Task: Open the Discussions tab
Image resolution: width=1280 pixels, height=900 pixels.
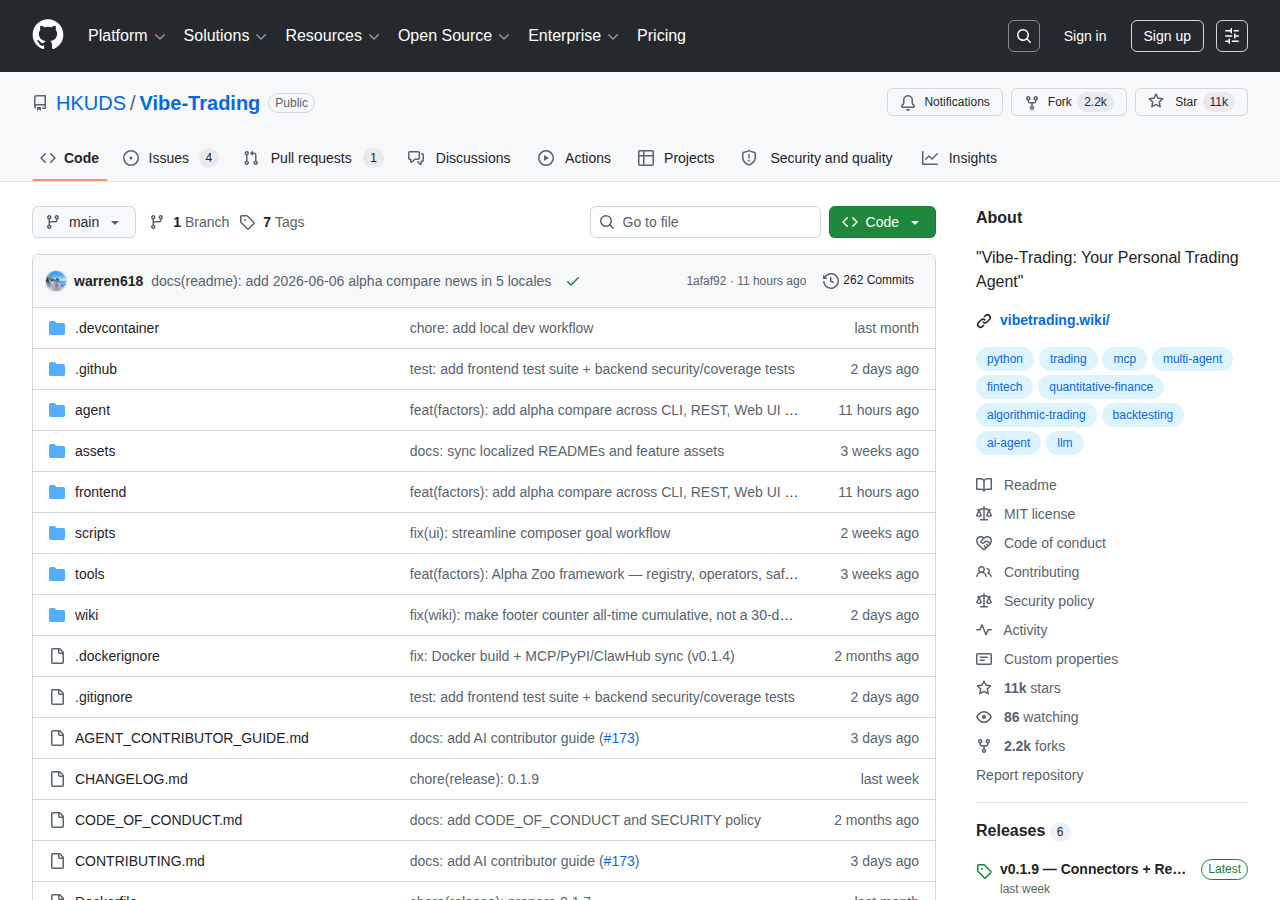Action: [459, 158]
